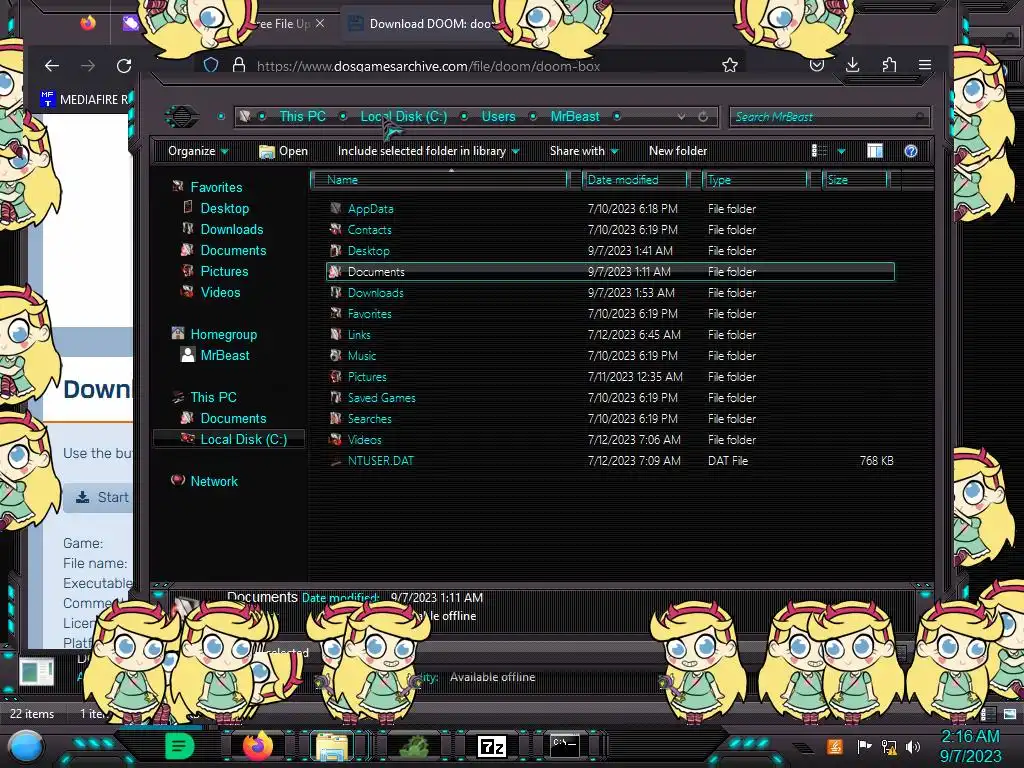Viewport: 1024px width, 768px height.
Task: Open Explorer help icon
Action: [910, 152]
